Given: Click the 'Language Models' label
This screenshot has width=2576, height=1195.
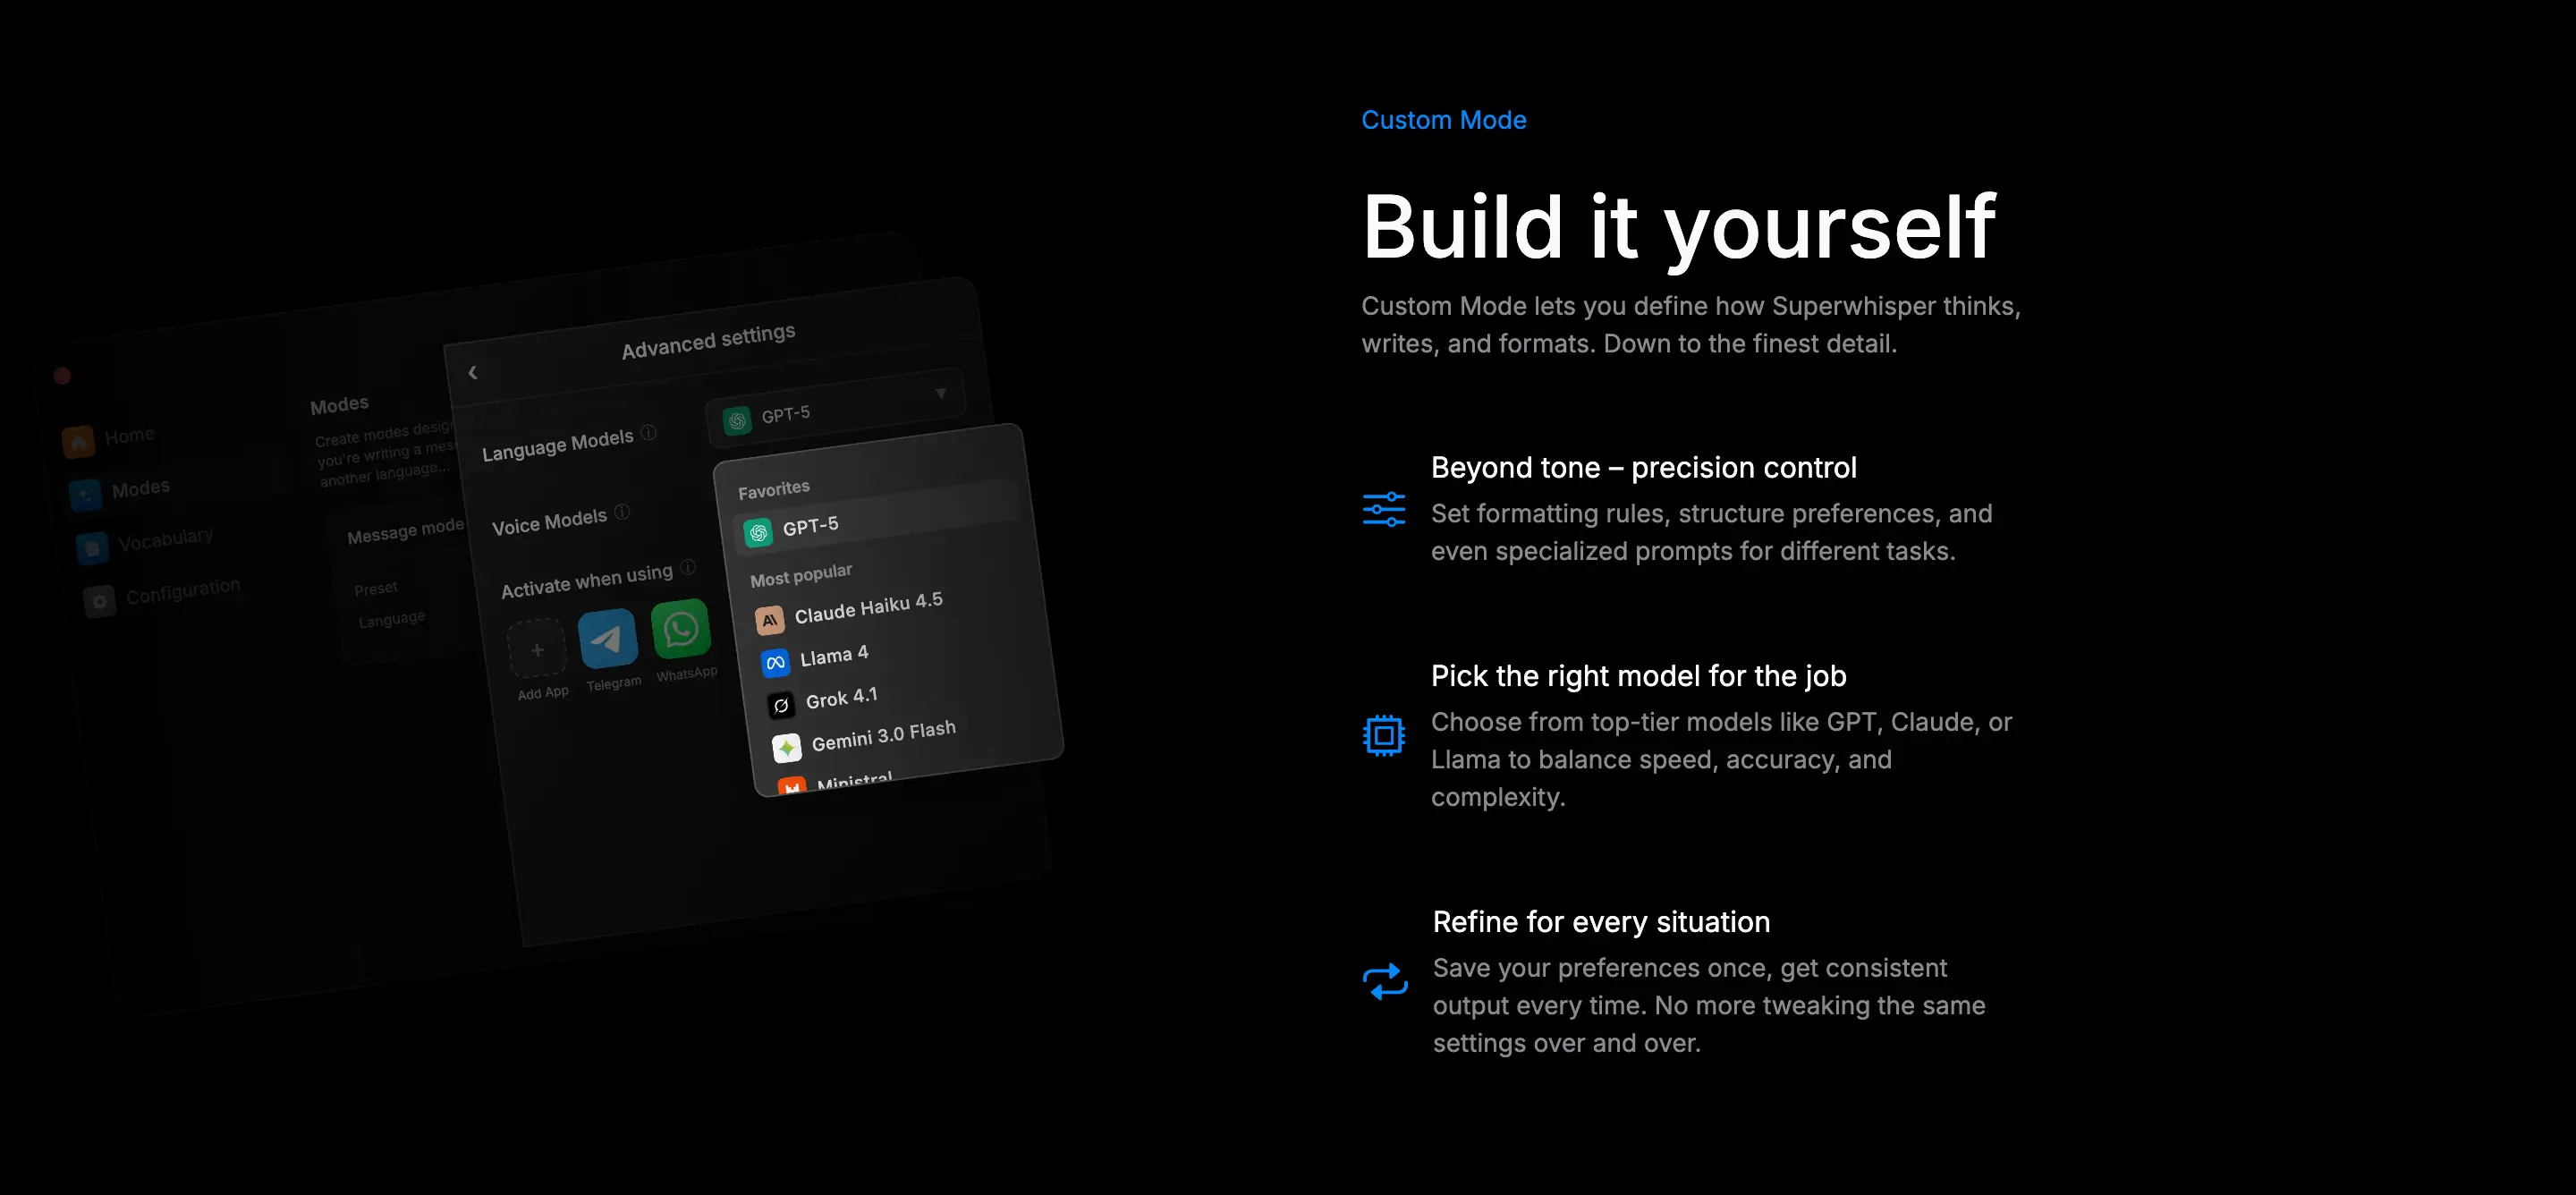Looking at the screenshot, I should 557,445.
